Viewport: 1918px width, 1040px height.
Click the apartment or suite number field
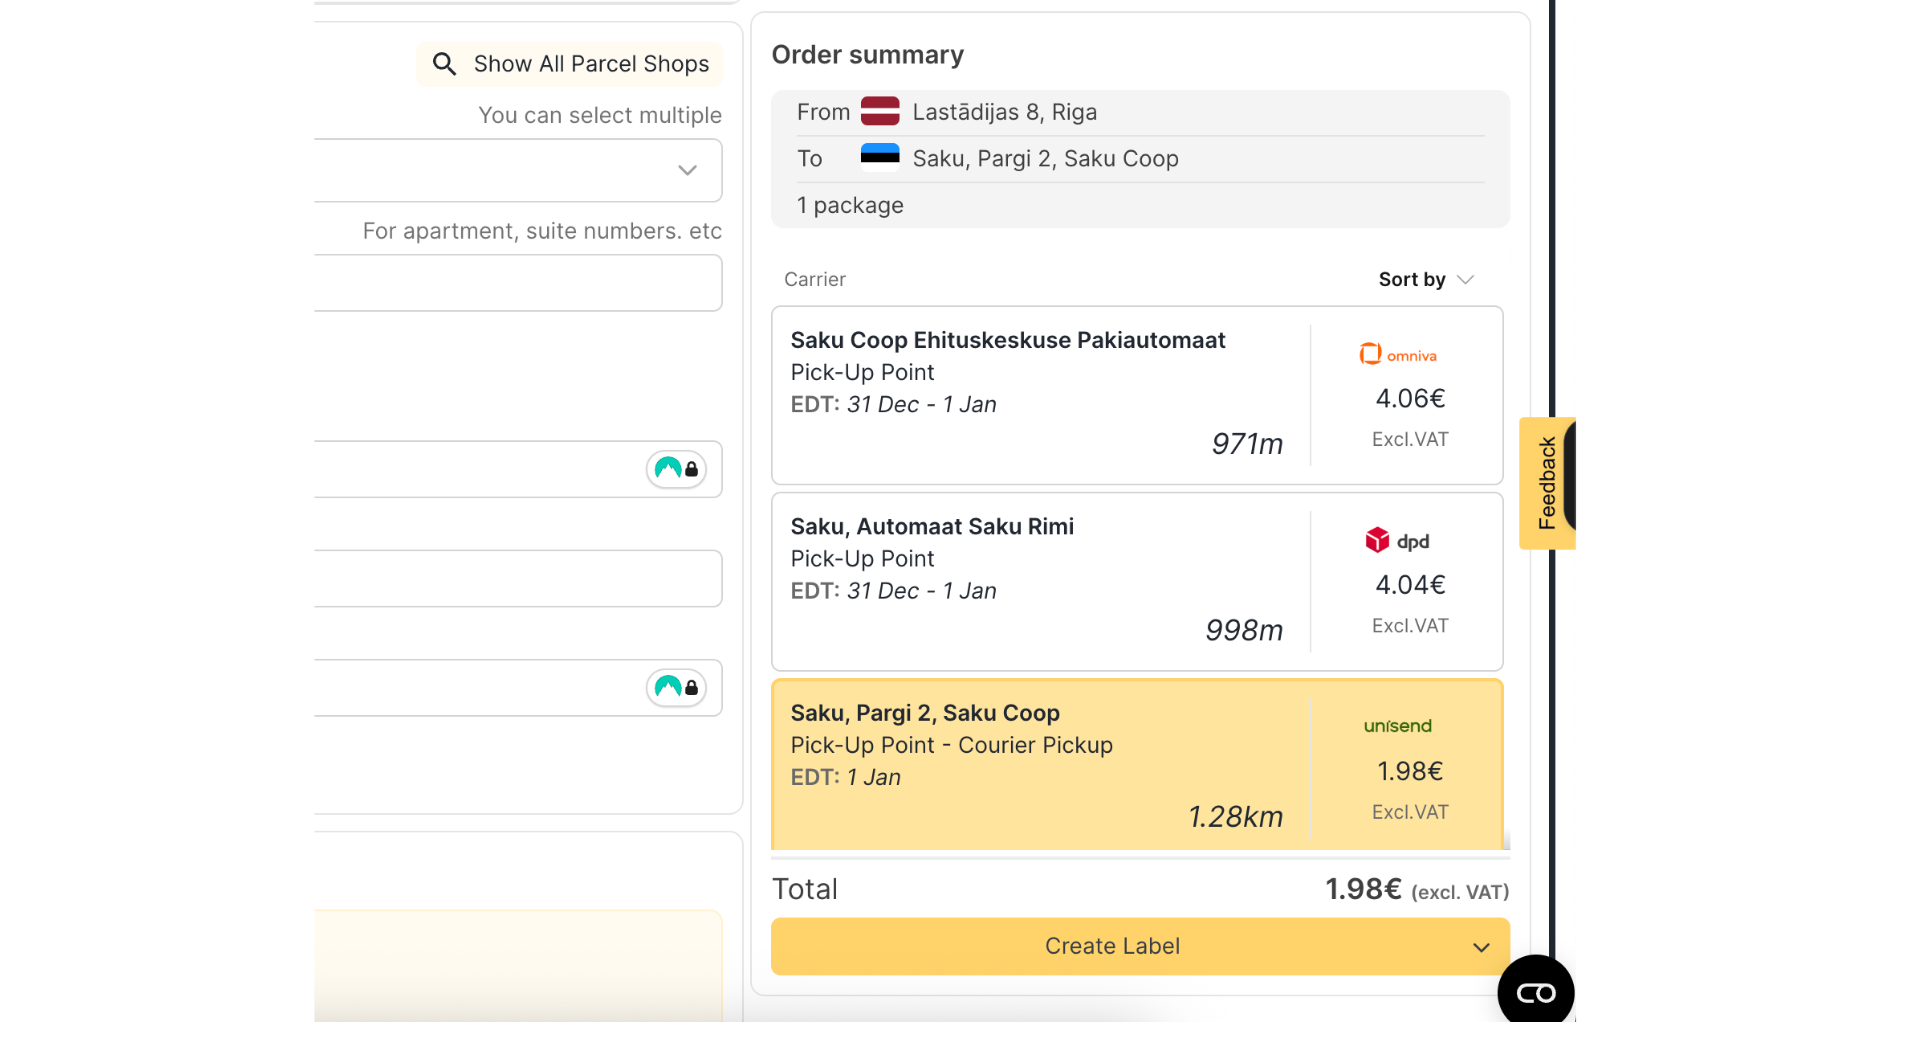click(518, 283)
